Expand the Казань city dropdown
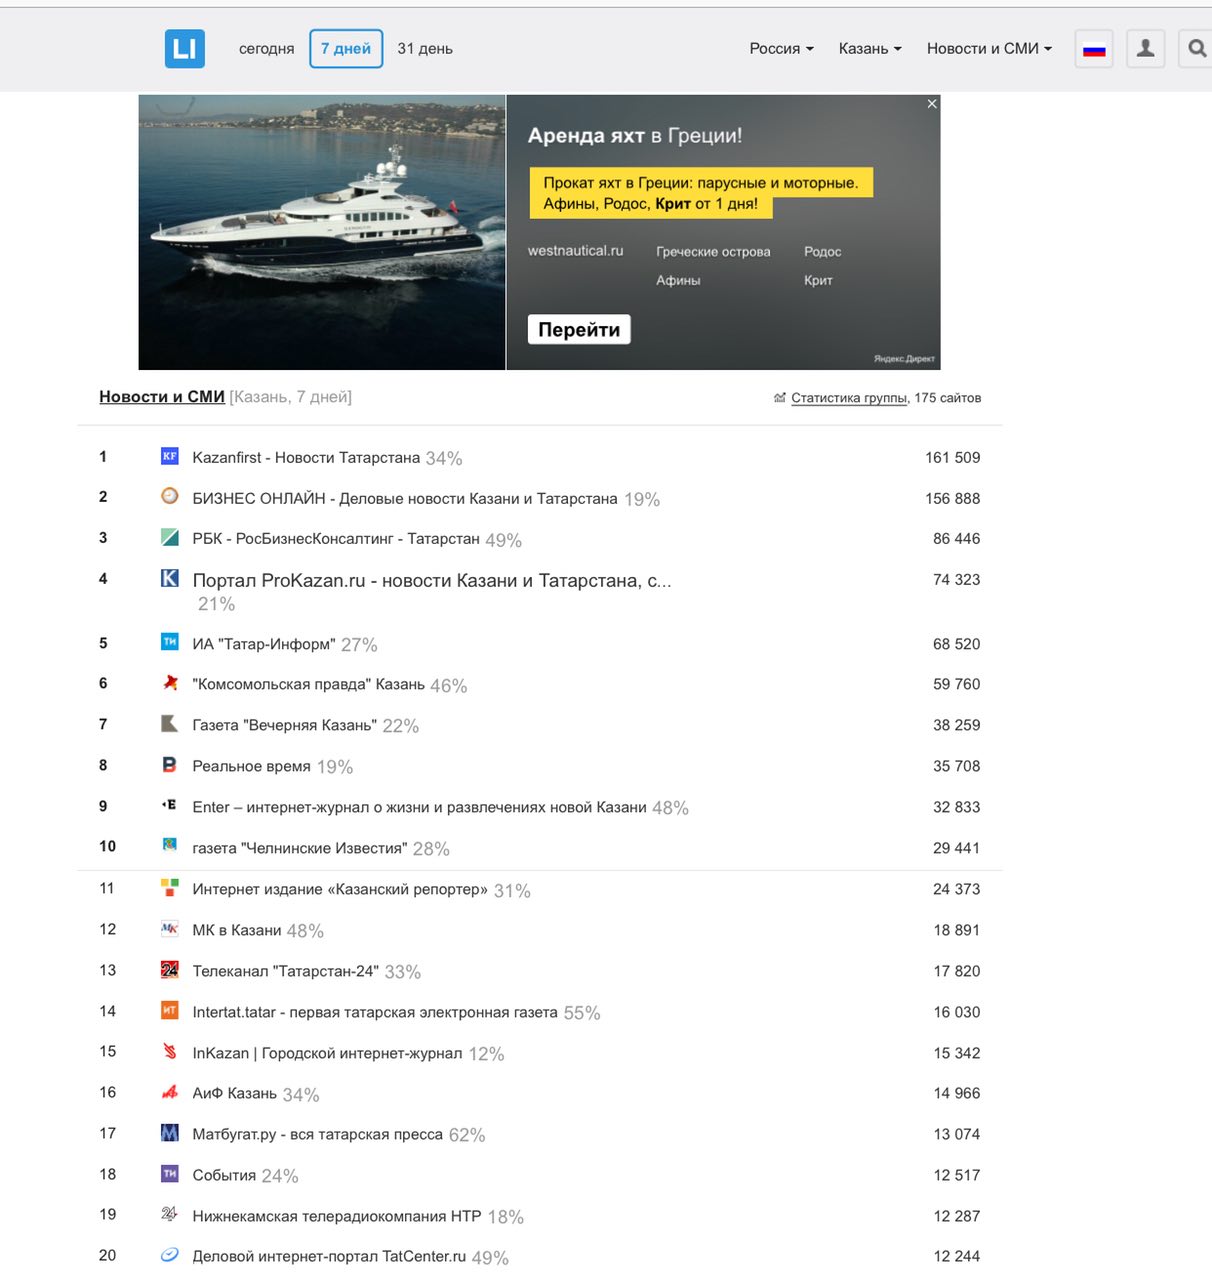Screen dimensions: 1212x1280 click(870, 48)
